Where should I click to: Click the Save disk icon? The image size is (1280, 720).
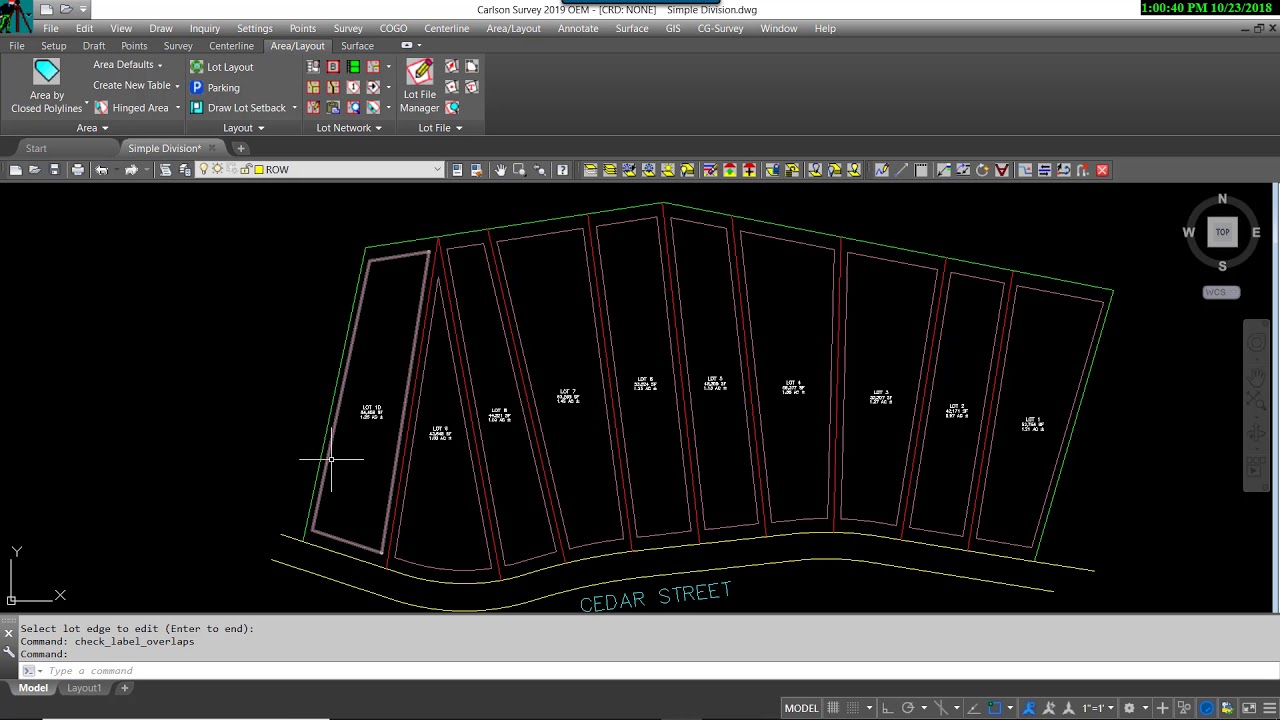click(54, 170)
